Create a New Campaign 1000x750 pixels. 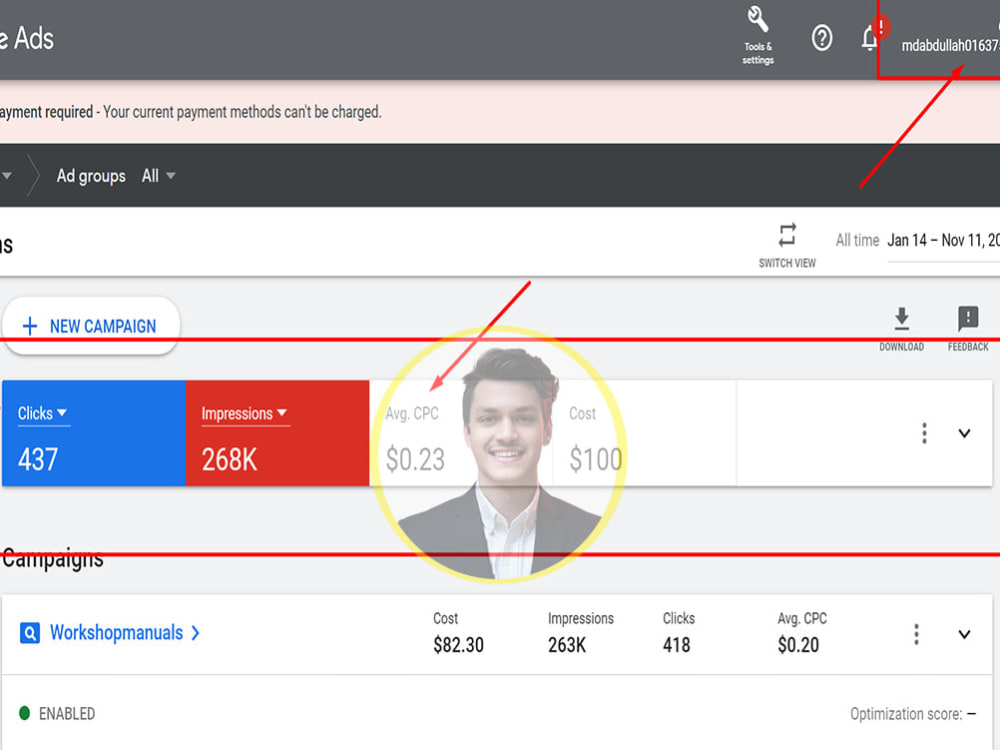(x=91, y=326)
